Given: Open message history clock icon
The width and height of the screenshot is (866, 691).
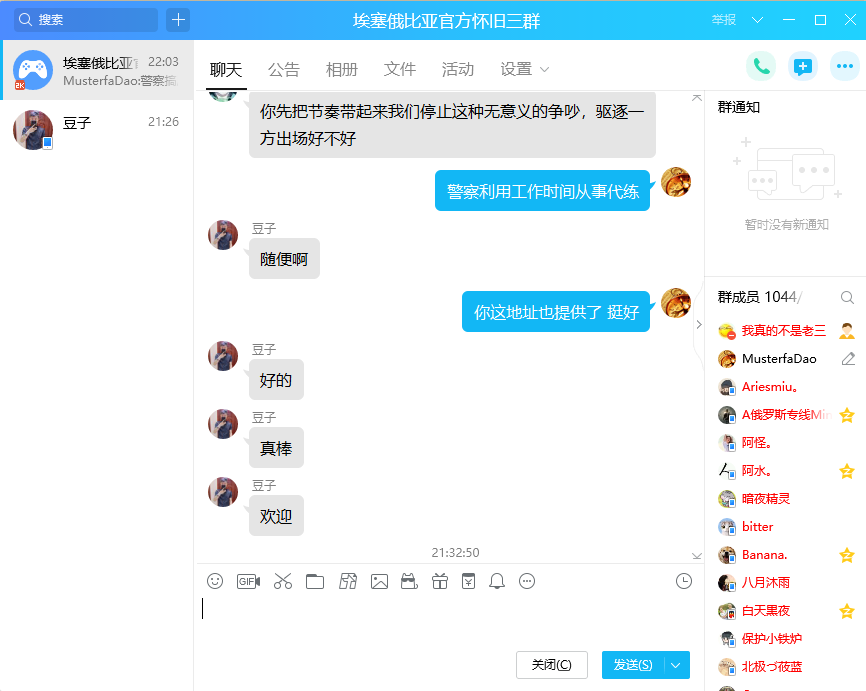Looking at the screenshot, I should point(684,581).
